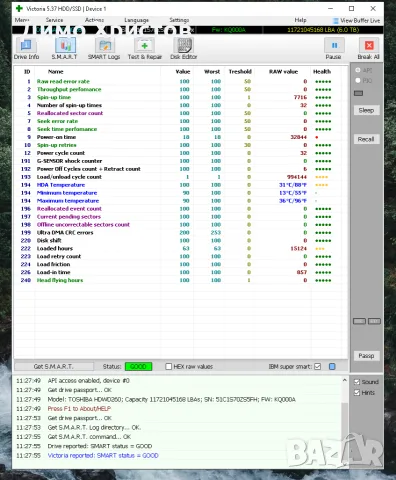Click the 11721045168 LBA capacity text
Viewport: 396px width, 480px height.
coord(323,30)
